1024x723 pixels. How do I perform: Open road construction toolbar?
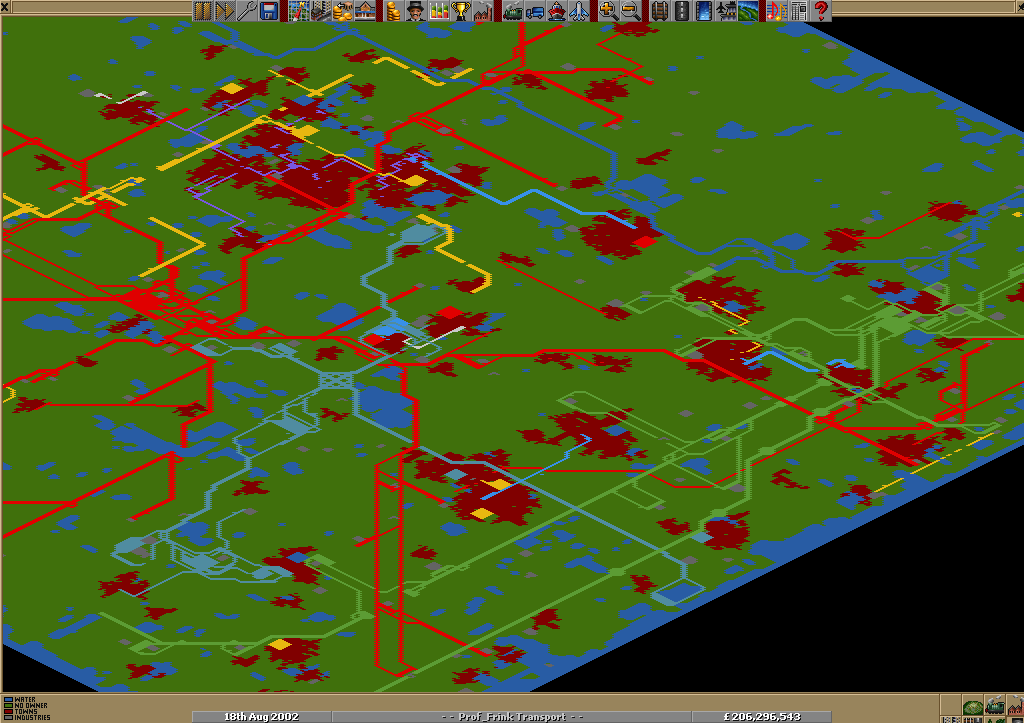(x=682, y=10)
